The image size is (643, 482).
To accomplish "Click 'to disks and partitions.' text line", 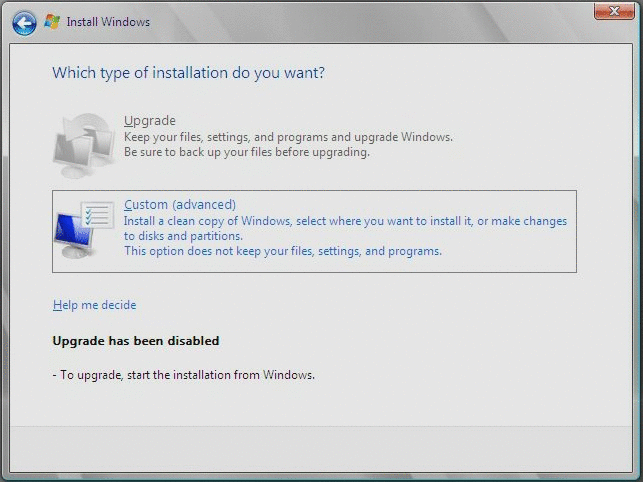I will pyautogui.click(x=183, y=236).
